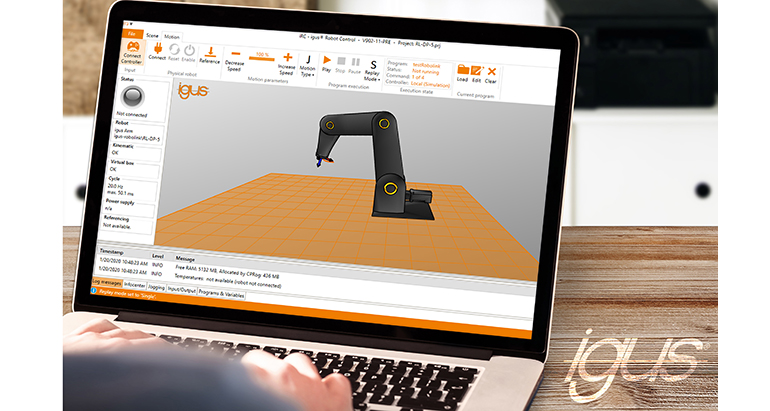Click the 100 % speed slider bar
This screenshot has height=411, width=770.
click(x=262, y=58)
